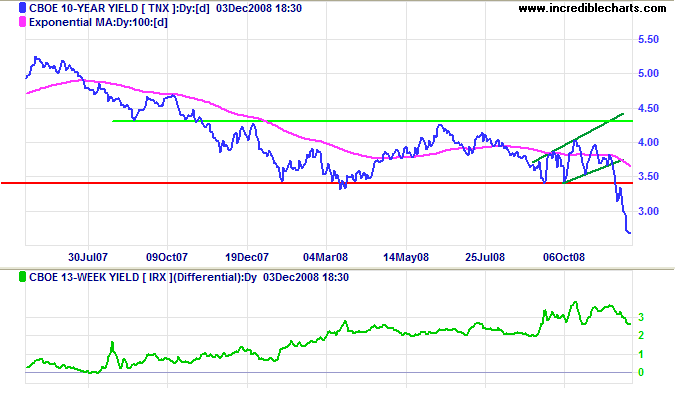
Task: Click the 09Oct07 date axis label
Action: 167,257
